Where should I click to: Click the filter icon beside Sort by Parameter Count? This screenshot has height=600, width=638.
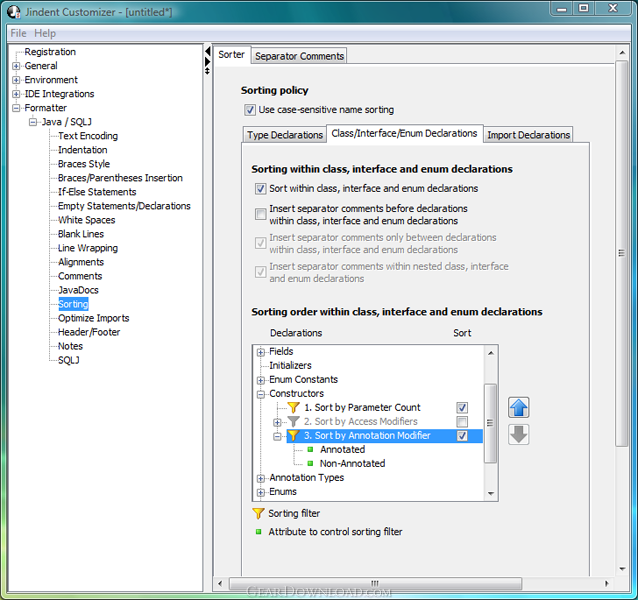click(293, 407)
